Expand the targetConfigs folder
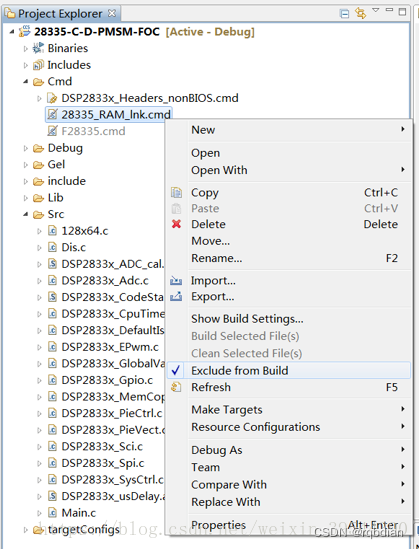419x549 pixels. [x=26, y=530]
